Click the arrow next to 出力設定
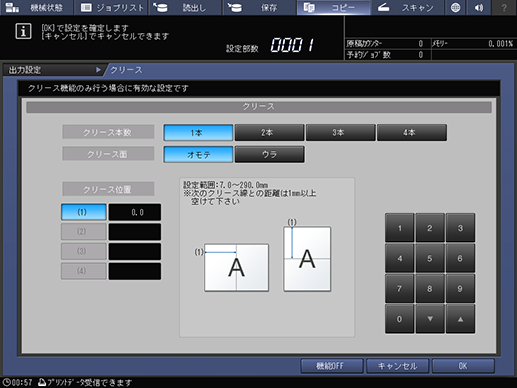 click(98, 70)
